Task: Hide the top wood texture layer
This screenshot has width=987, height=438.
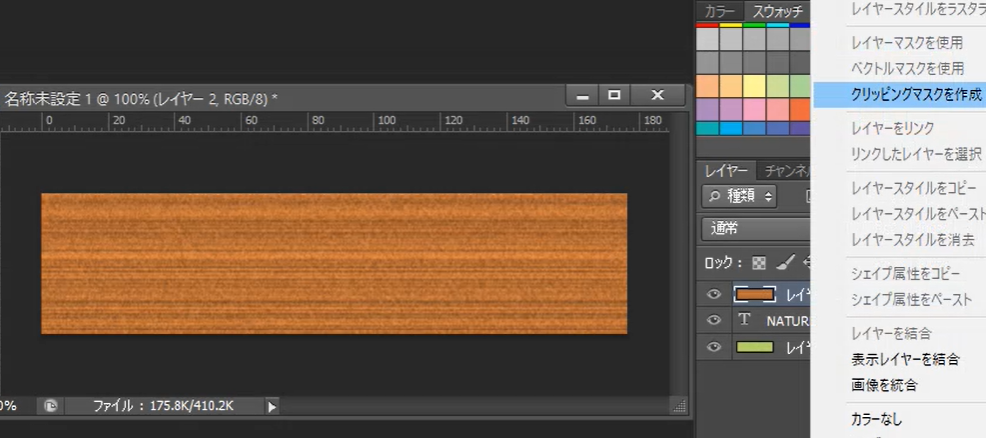Action: click(x=714, y=294)
